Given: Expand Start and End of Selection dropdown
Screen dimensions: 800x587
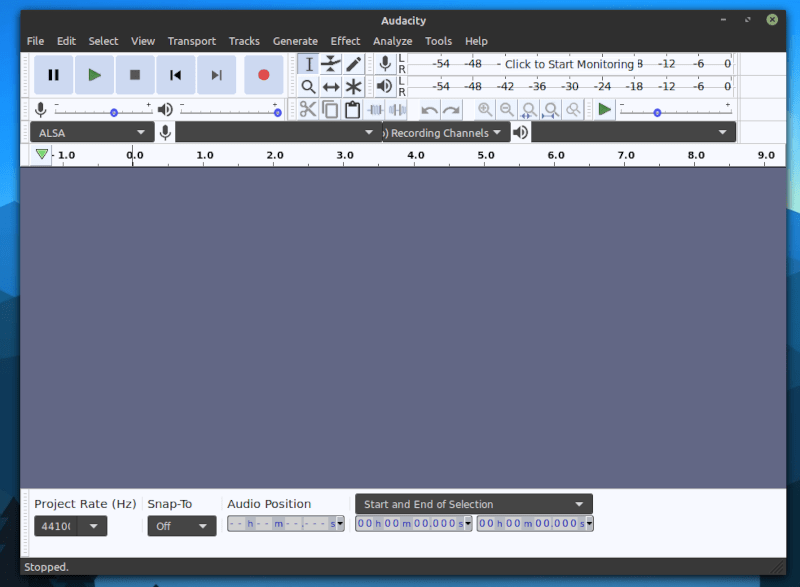Looking at the screenshot, I should (473, 504).
